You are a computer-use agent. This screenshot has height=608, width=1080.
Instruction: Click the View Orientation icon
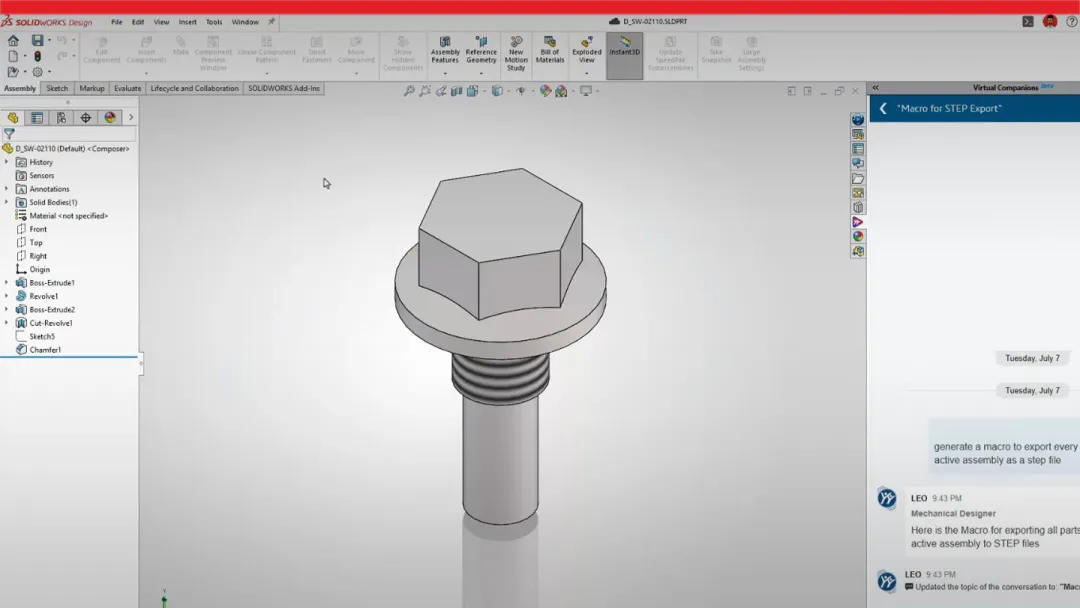click(x=472, y=91)
